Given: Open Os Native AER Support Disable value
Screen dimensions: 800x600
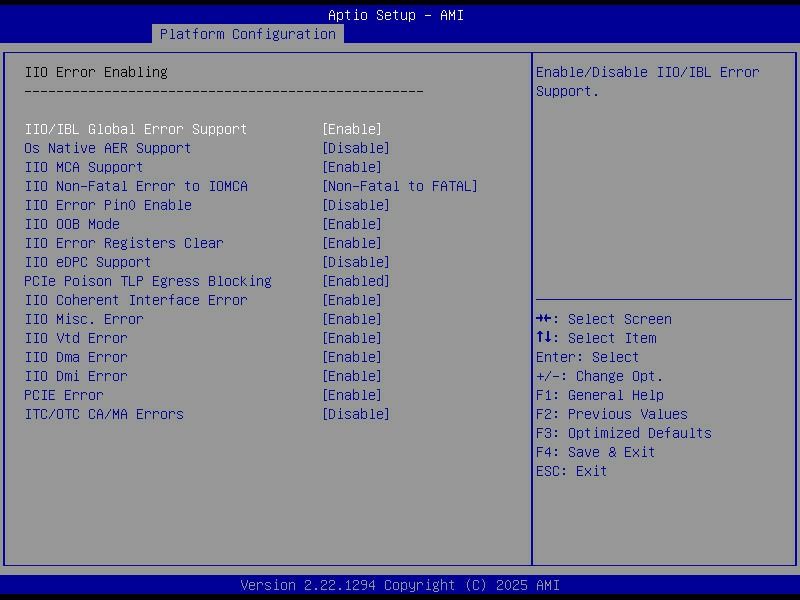Looking at the screenshot, I should [356, 148].
